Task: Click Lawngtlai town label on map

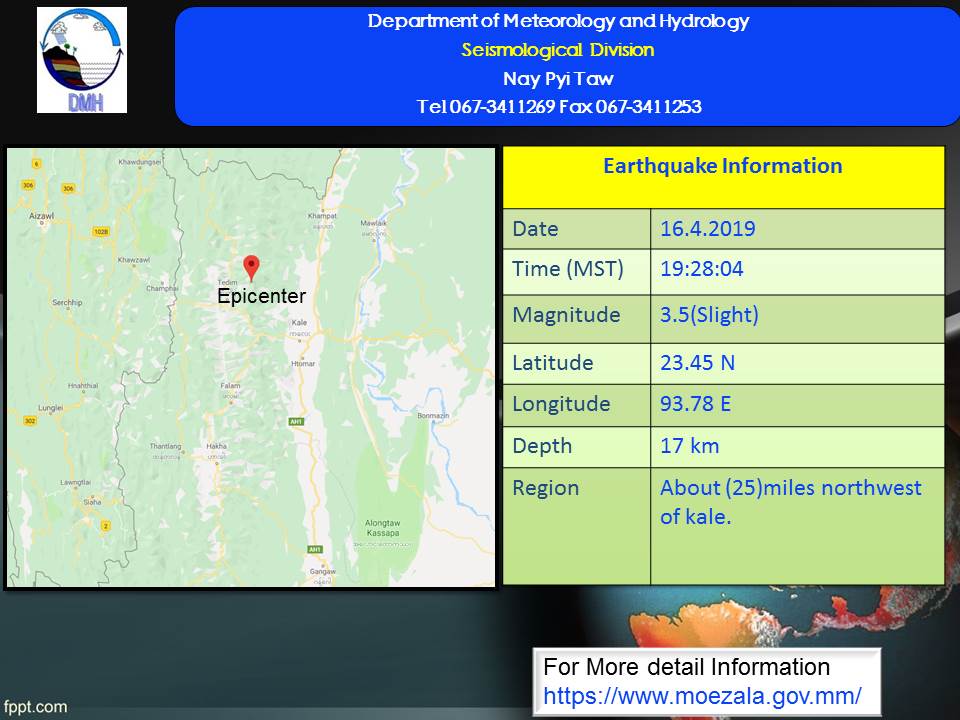Action: tap(75, 482)
